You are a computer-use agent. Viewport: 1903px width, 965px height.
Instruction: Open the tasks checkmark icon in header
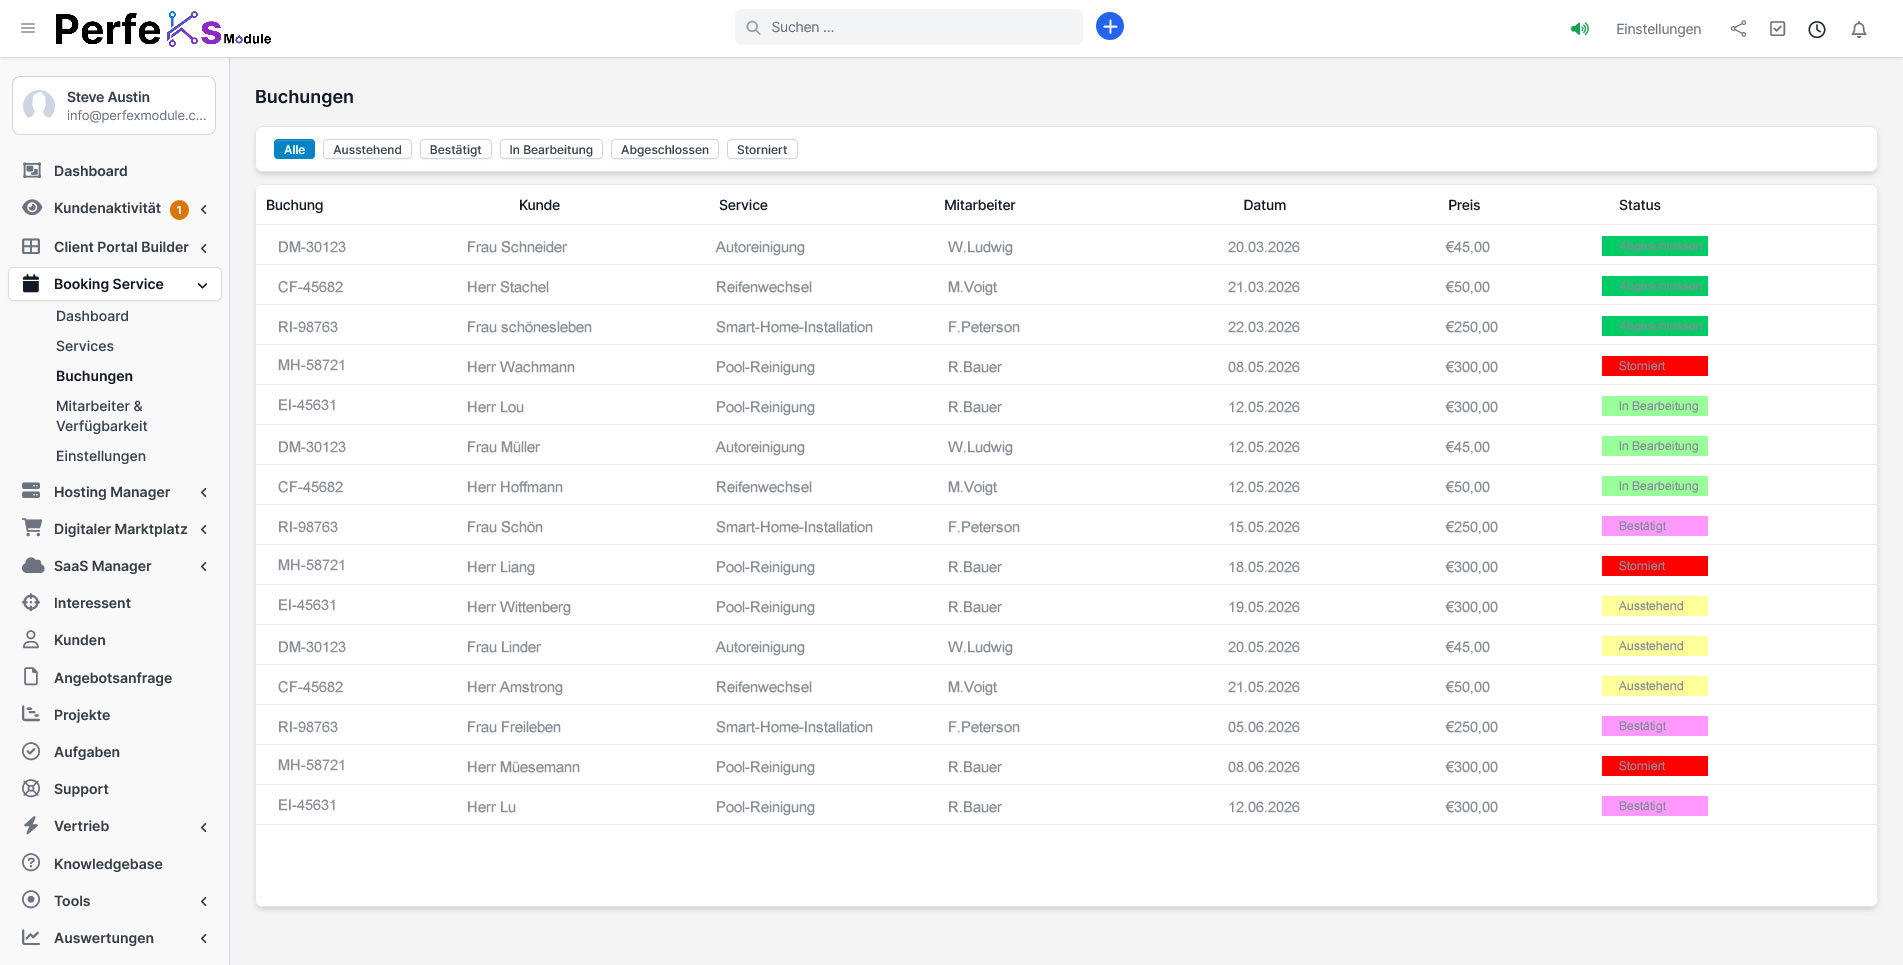(x=1777, y=29)
